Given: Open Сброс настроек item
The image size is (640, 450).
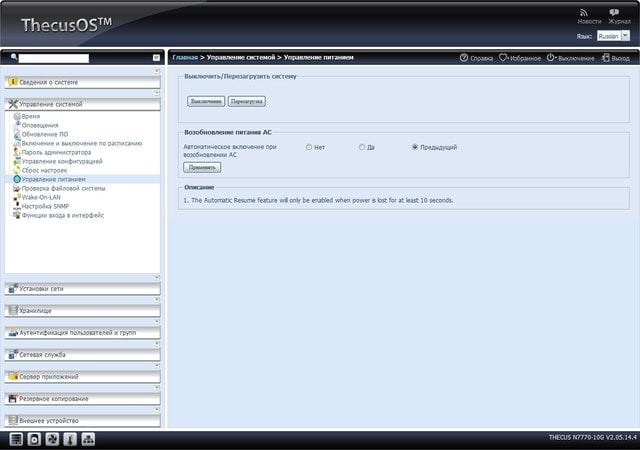Looking at the screenshot, I should [44, 170].
